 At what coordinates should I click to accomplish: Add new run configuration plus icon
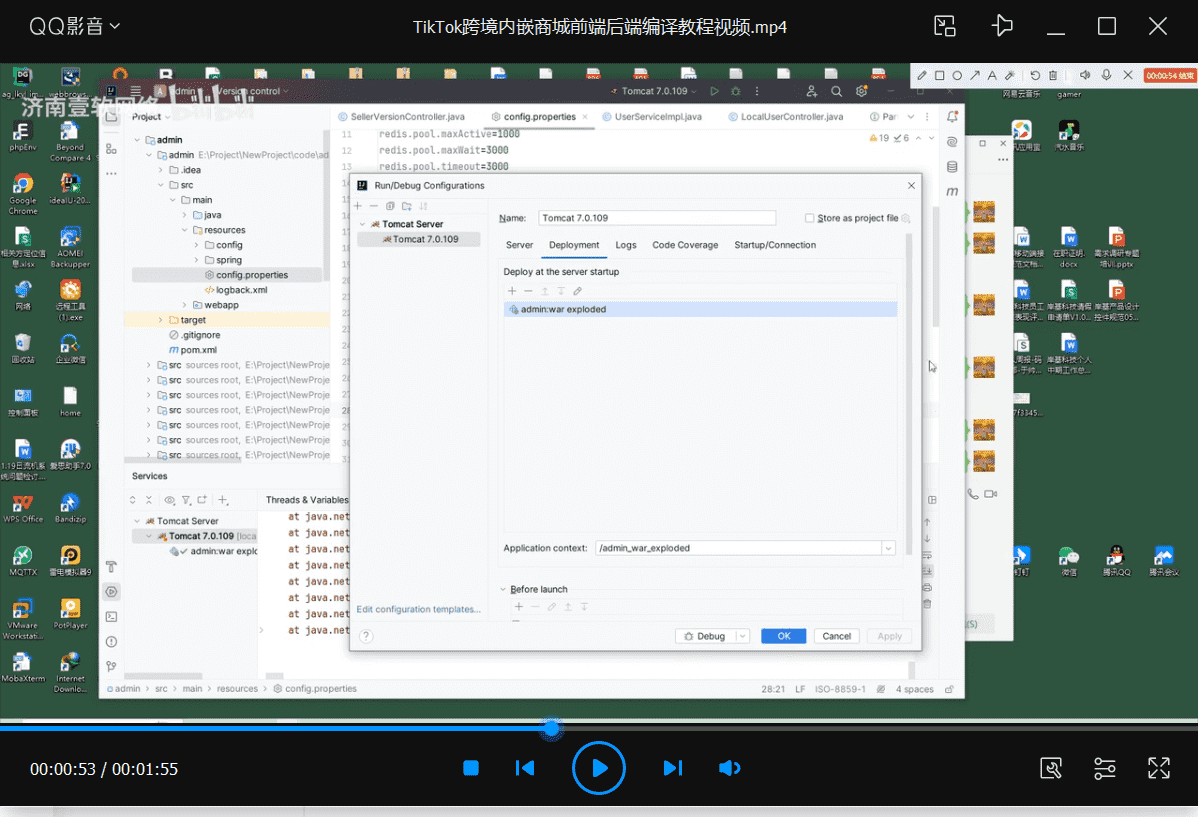[358, 206]
